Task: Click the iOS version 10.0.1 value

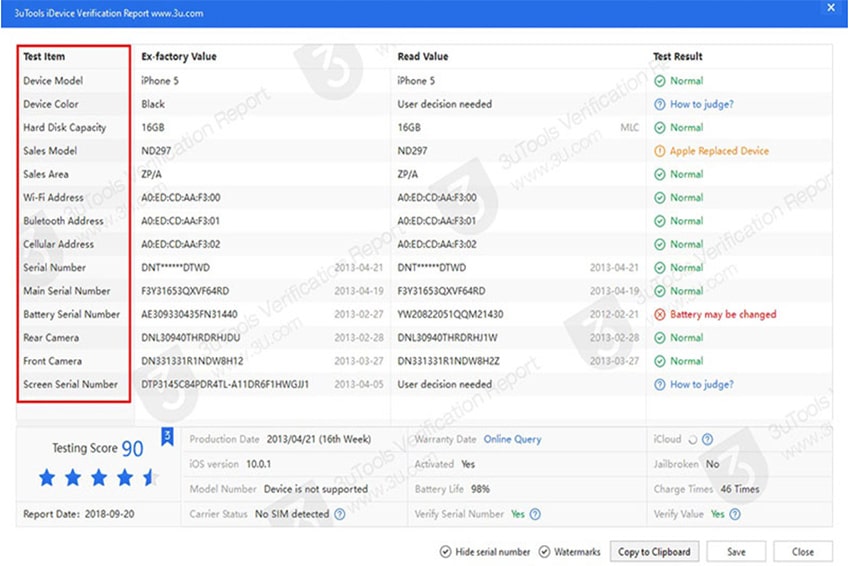Action: (x=259, y=464)
